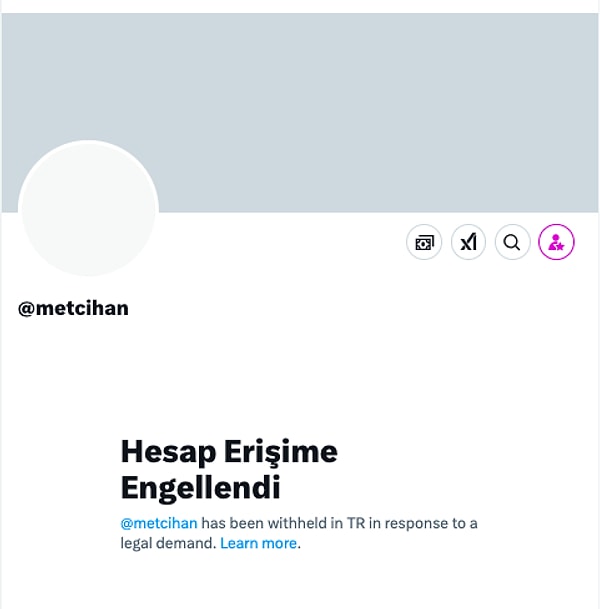The height and width of the screenshot is (609, 600).
Task: Click the "Hesap Erişime" heading line
Action: click(x=229, y=452)
